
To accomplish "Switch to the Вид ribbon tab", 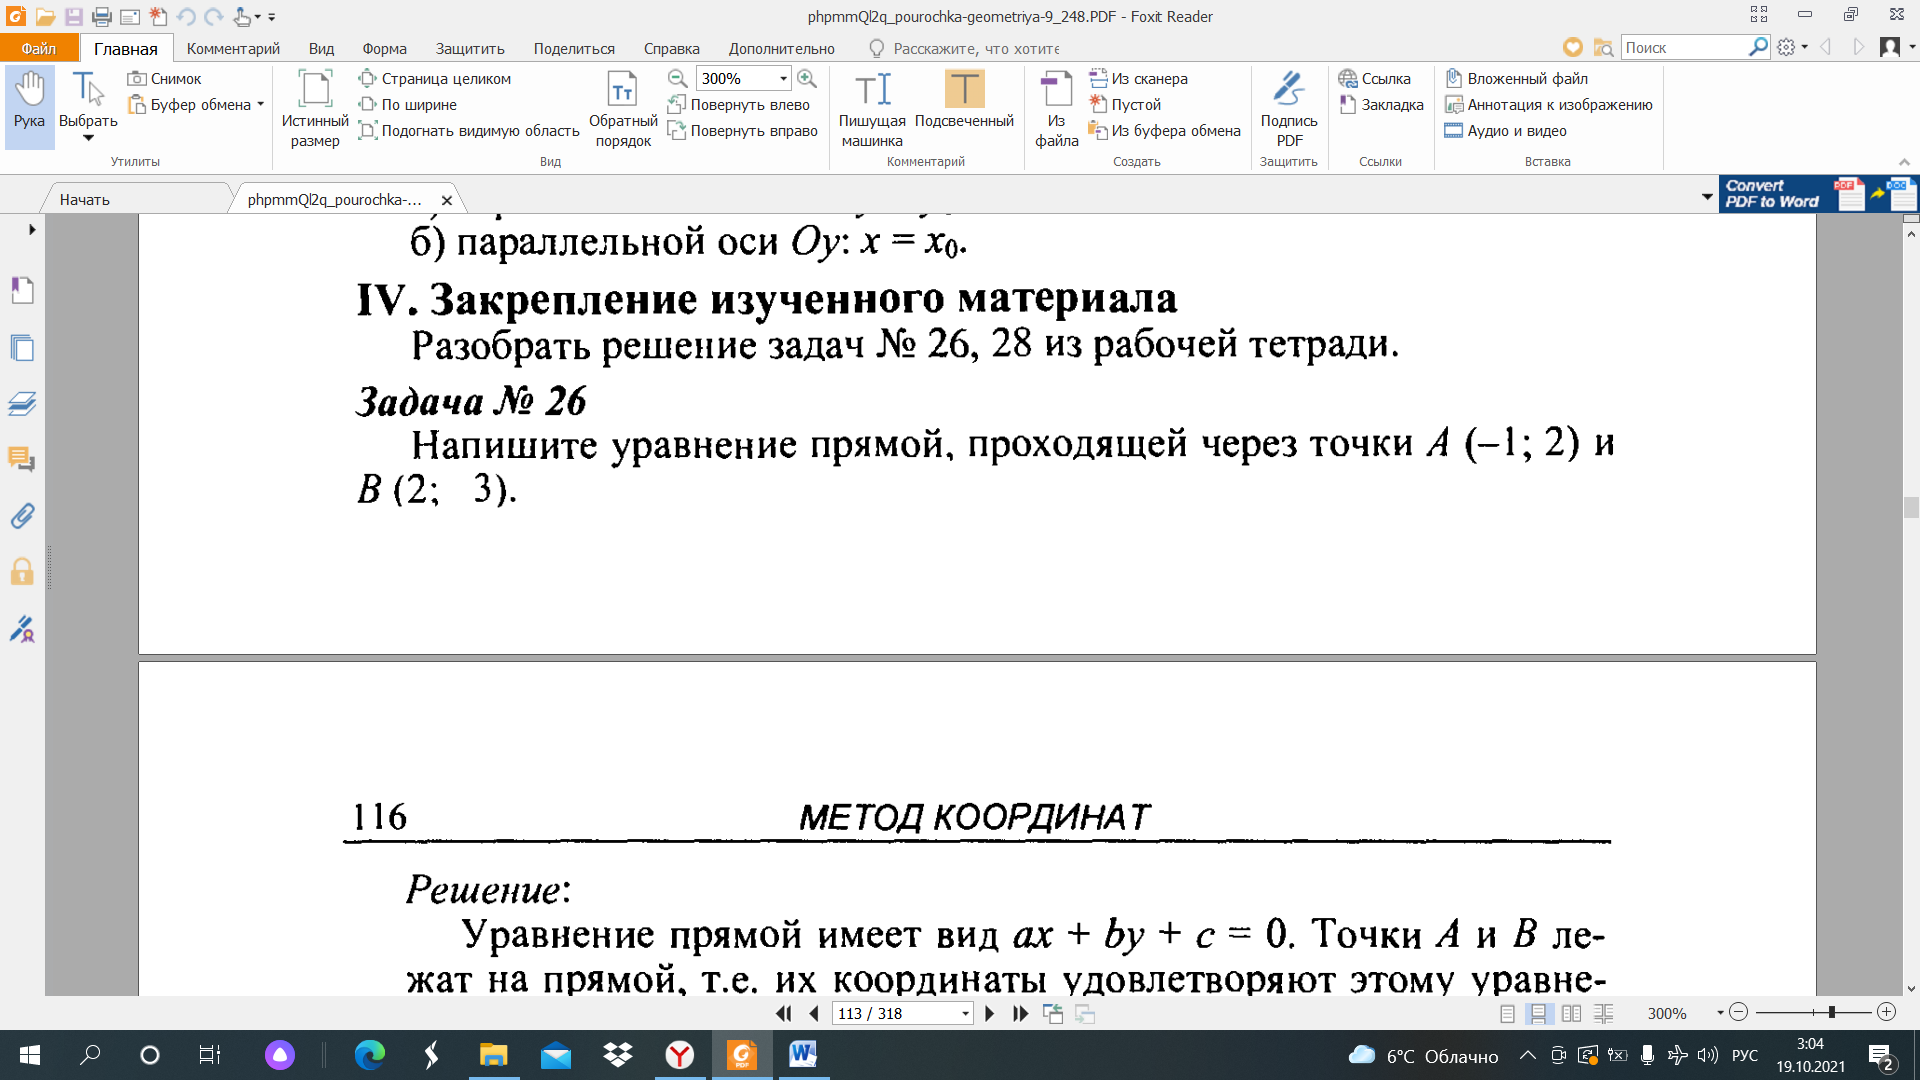I will 321,48.
